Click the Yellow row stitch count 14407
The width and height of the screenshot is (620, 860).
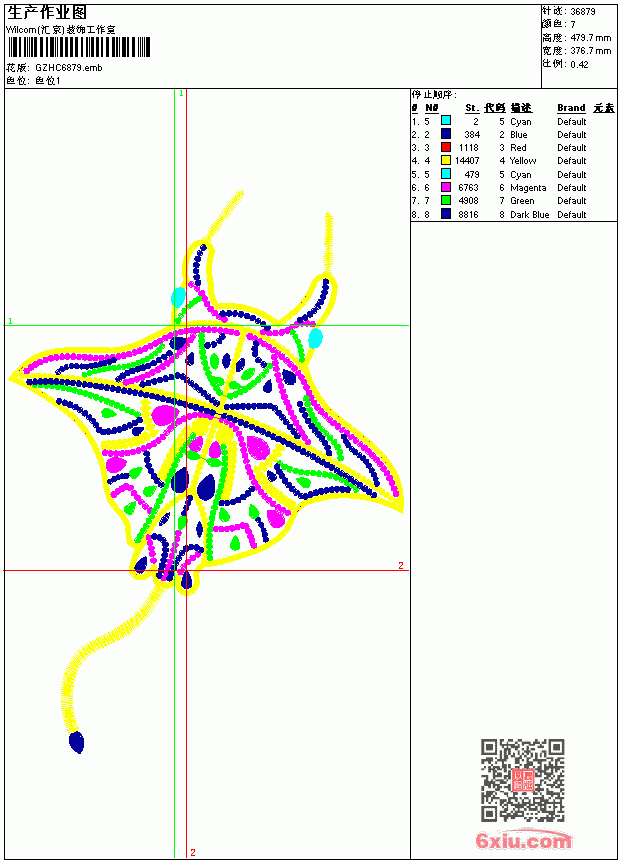click(467, 161)
